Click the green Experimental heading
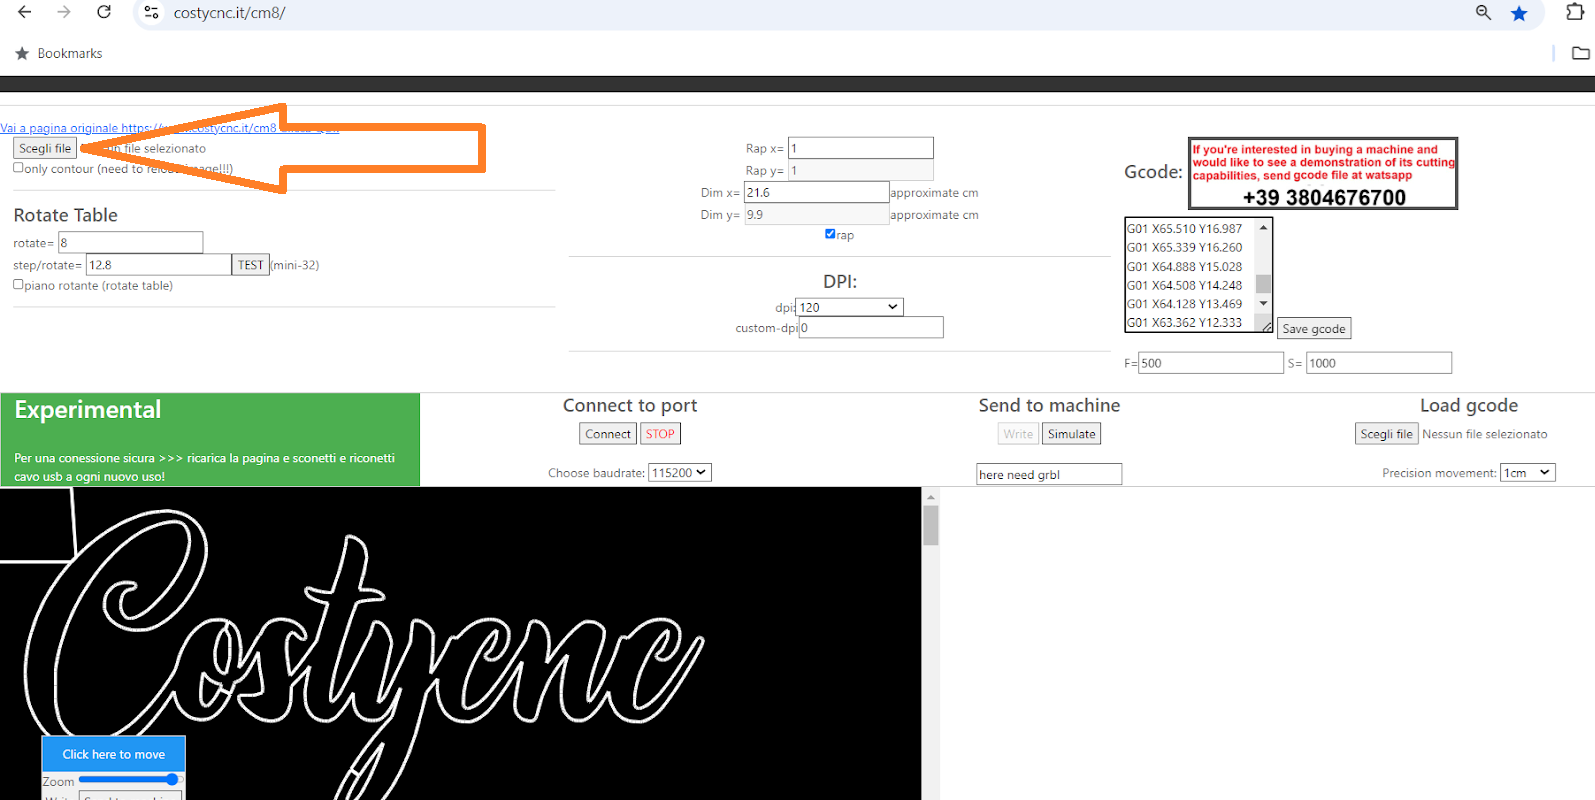 click(x=88, y=409)
